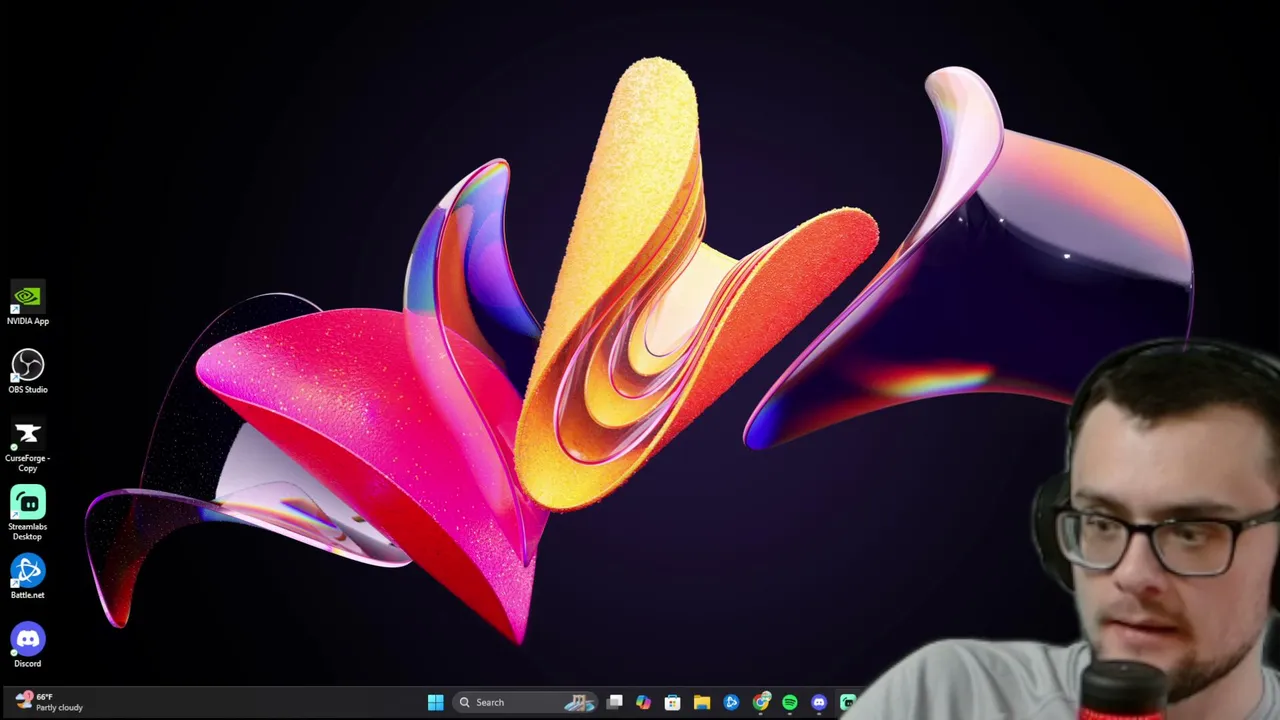Open the NVIDIA App desktop shortcut

(27, 304)
